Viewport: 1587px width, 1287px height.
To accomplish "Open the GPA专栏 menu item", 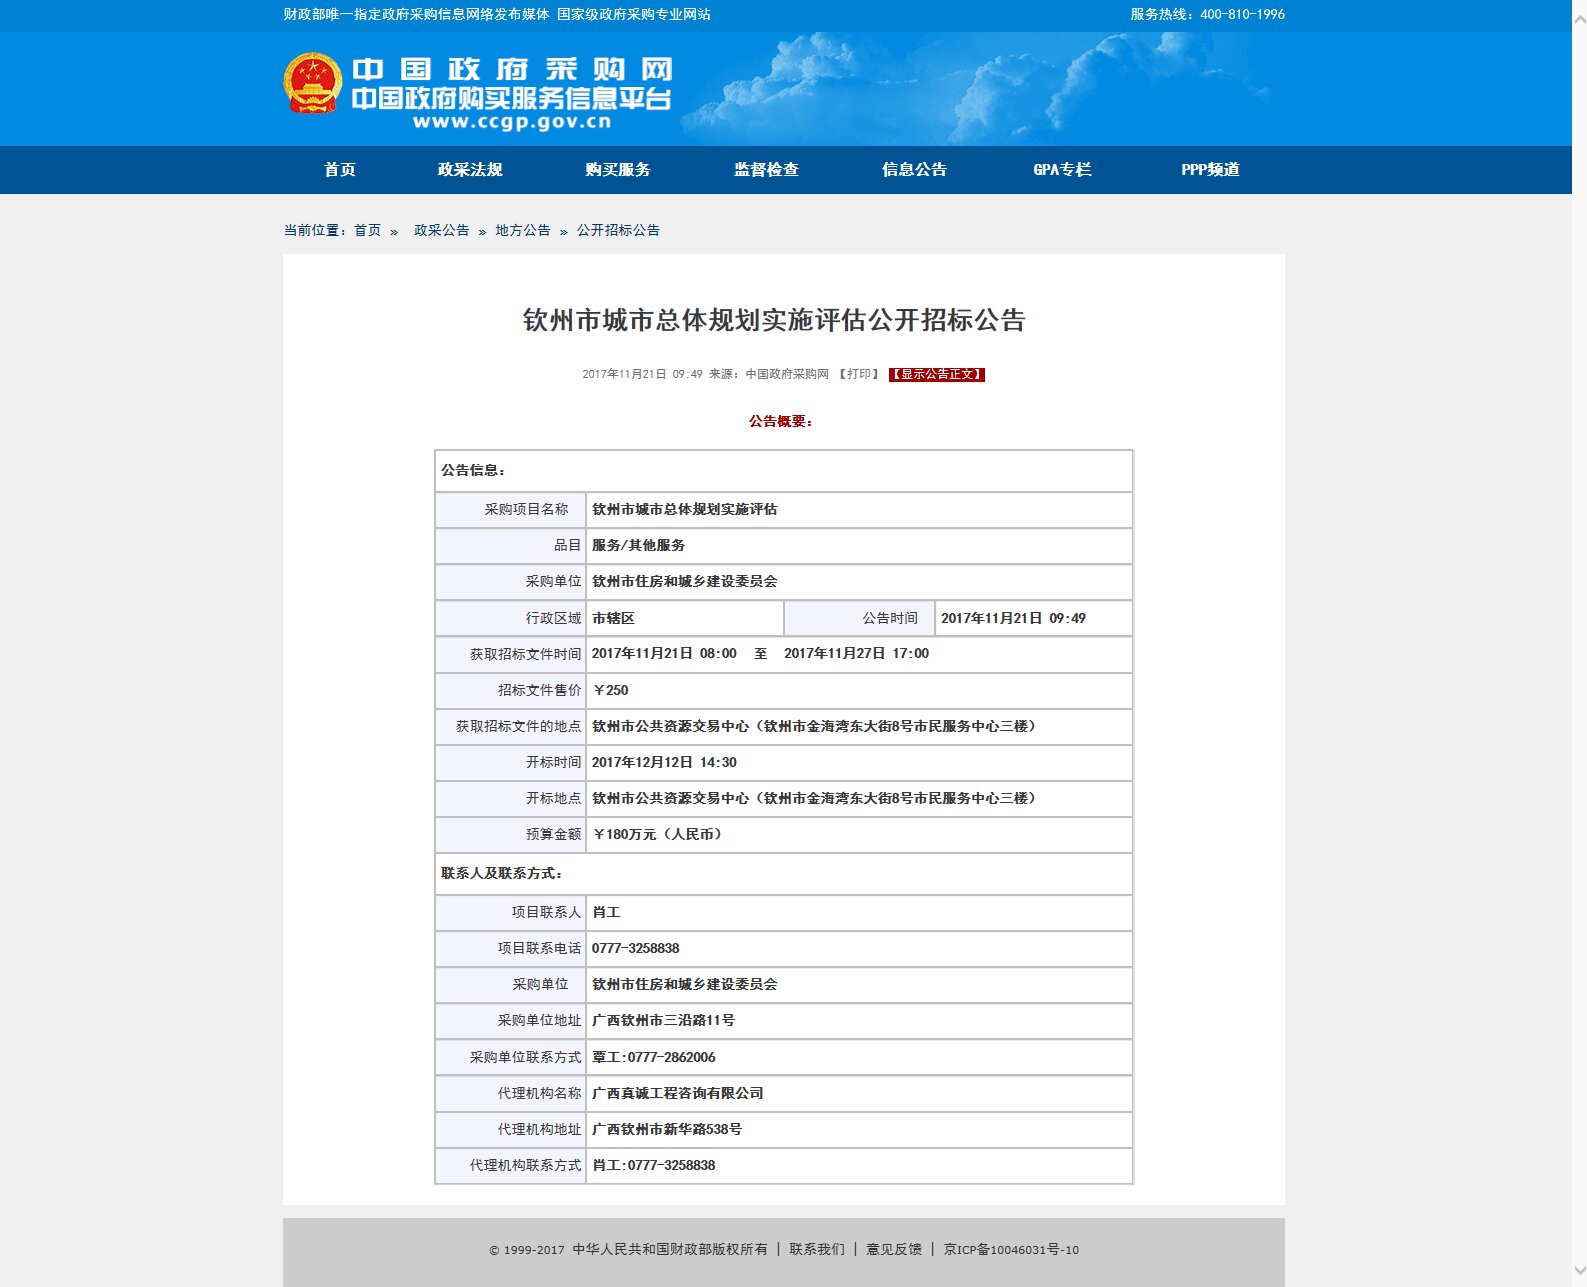I will [1062, 170].
